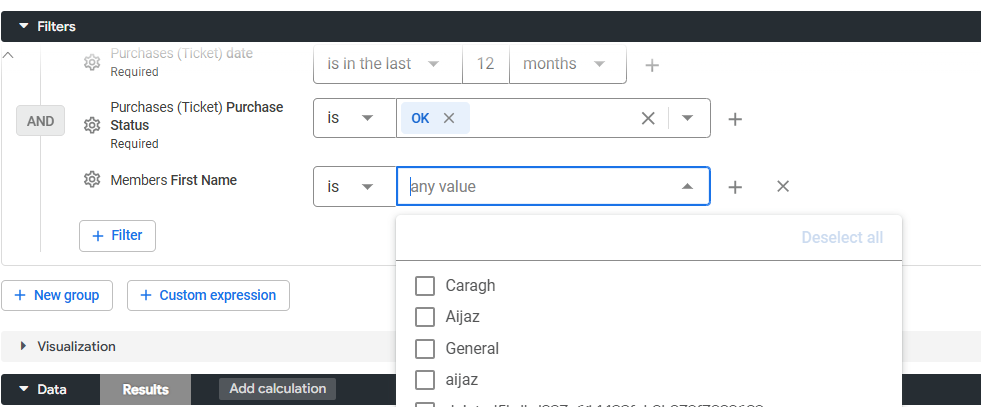Screen dimensions: 981x407
Task: Open settings gear for Purchases (Ticket) date filter
Action: click(92, 63)
